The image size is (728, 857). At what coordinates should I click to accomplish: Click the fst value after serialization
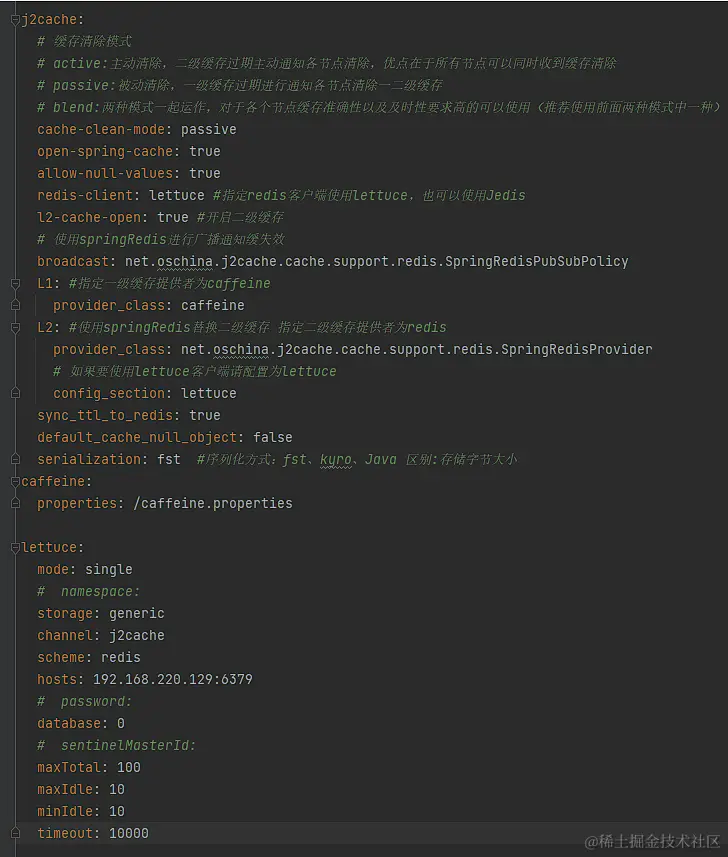coord(169,459)
